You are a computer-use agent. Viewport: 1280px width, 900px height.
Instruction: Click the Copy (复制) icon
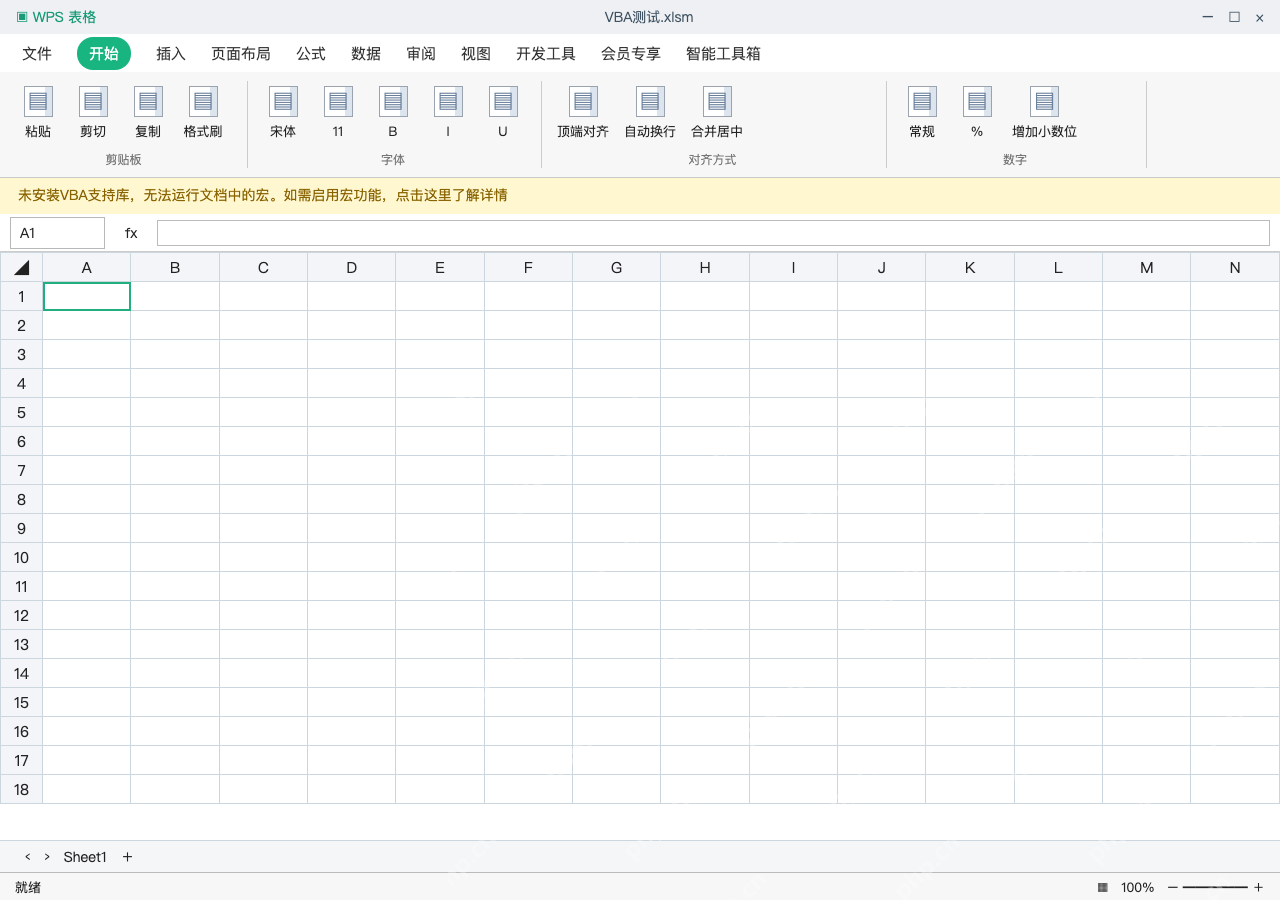click(148, 101)
